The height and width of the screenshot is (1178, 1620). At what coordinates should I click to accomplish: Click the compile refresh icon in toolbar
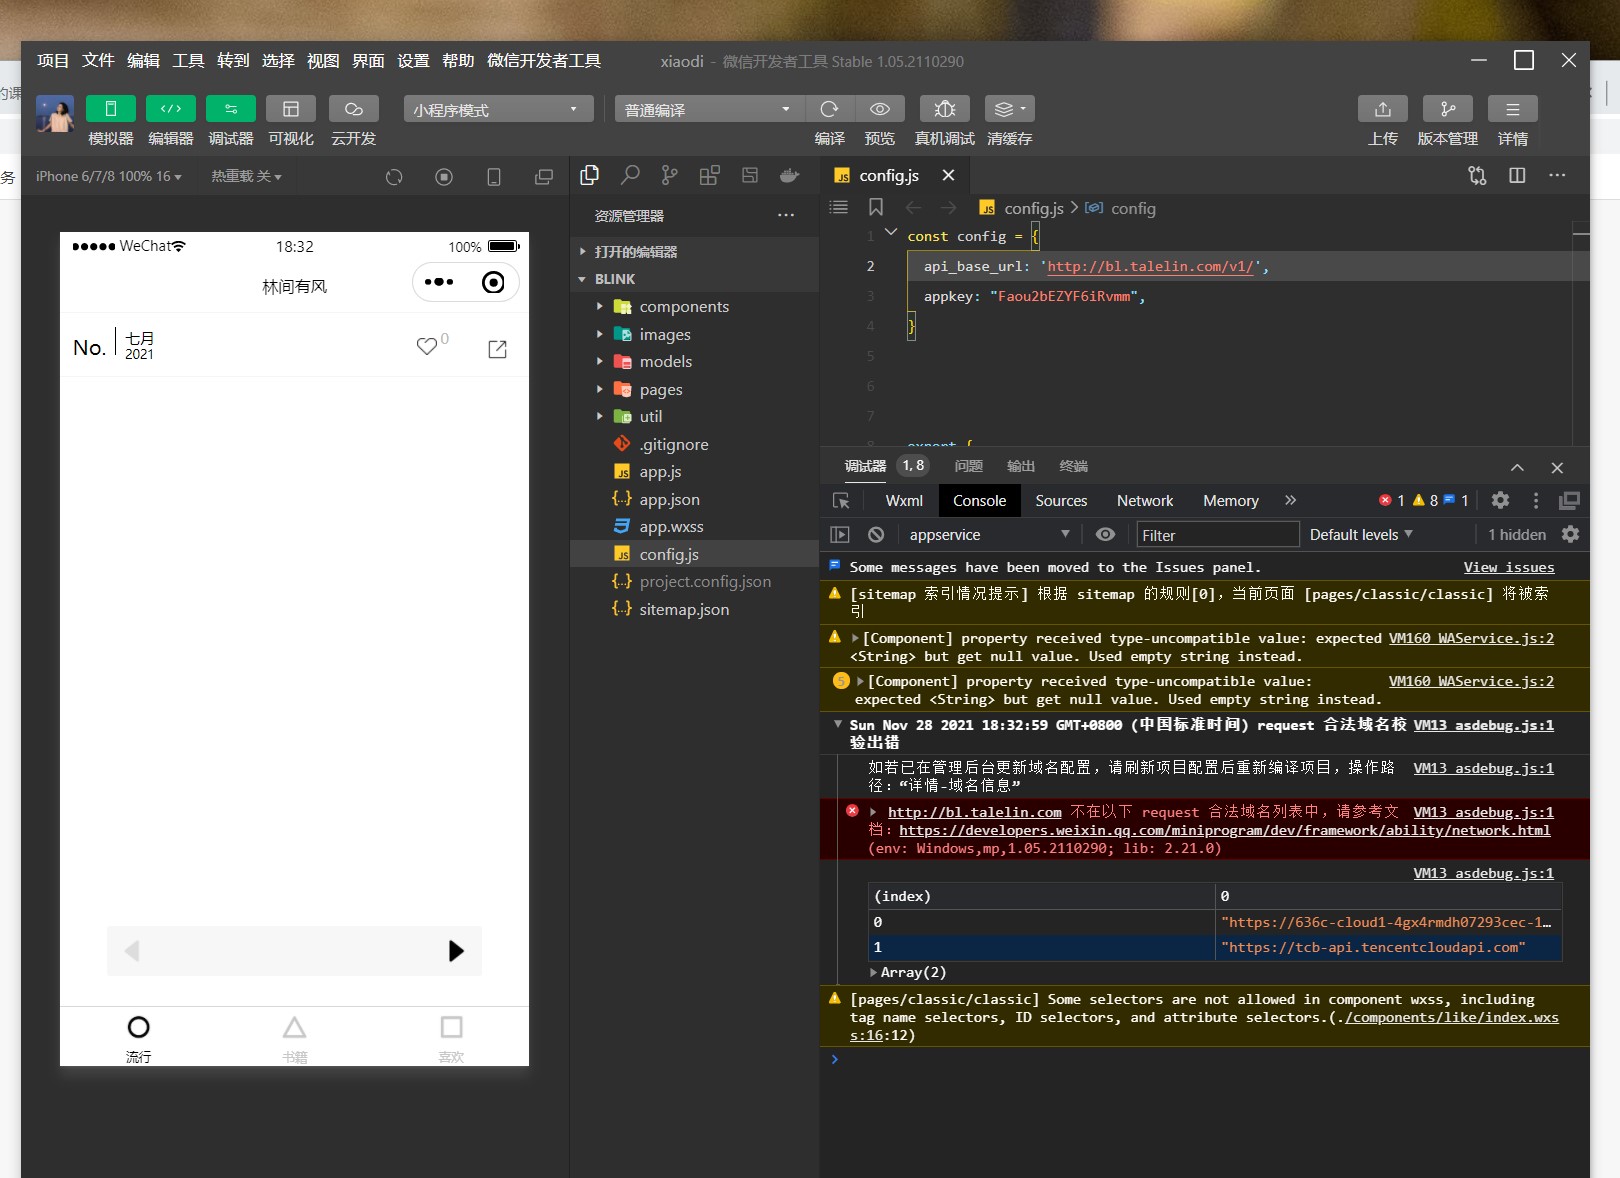tap(829, 109)
